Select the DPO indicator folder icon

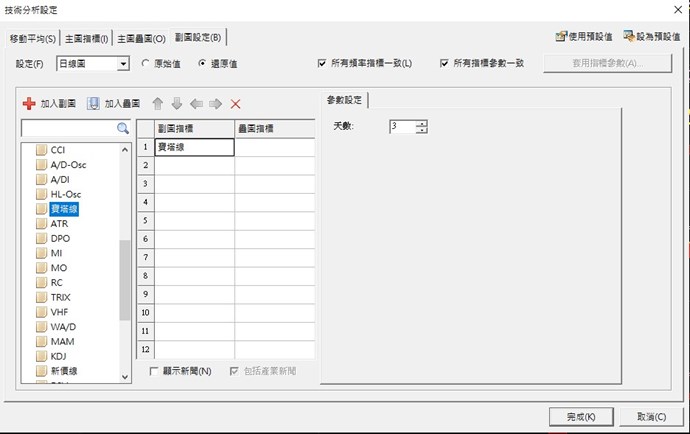click(x=41, y=239)
